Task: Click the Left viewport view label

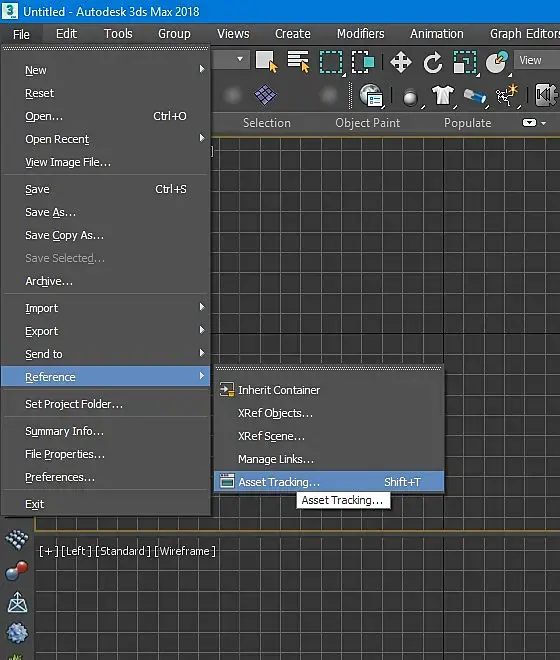Action: tap(76, 551)
